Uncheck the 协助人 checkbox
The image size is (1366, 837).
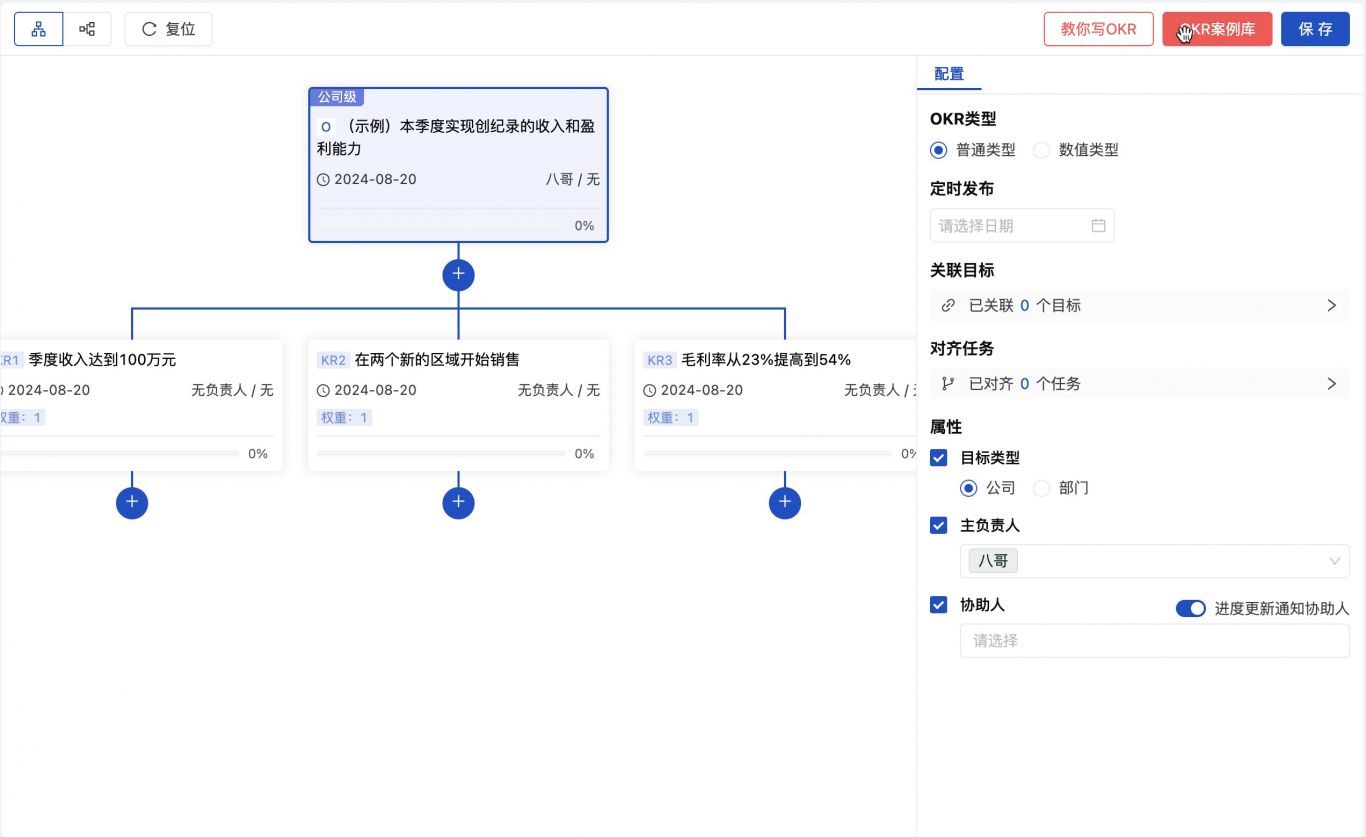(x=938, y=605)
